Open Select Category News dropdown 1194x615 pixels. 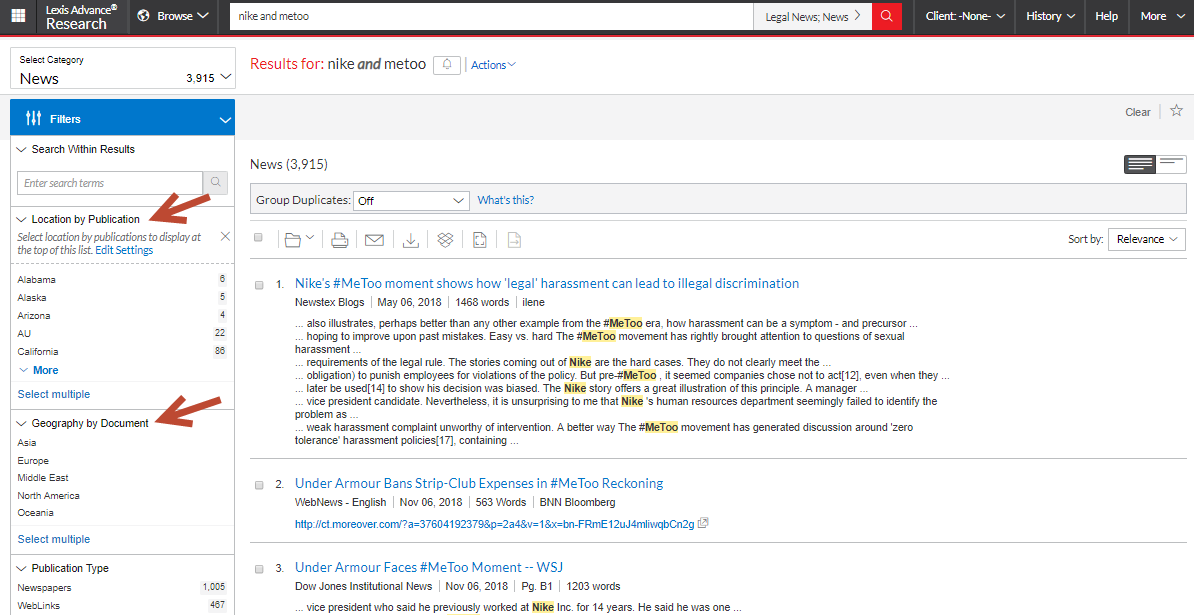point(123,69)
